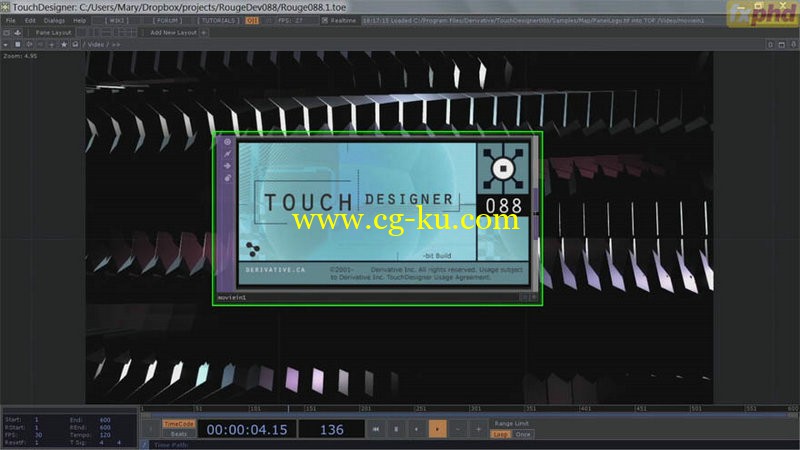Click the second side icon on movieIn1 node
Viewport: 800px width, 450px height.
(x=228, y=154)
